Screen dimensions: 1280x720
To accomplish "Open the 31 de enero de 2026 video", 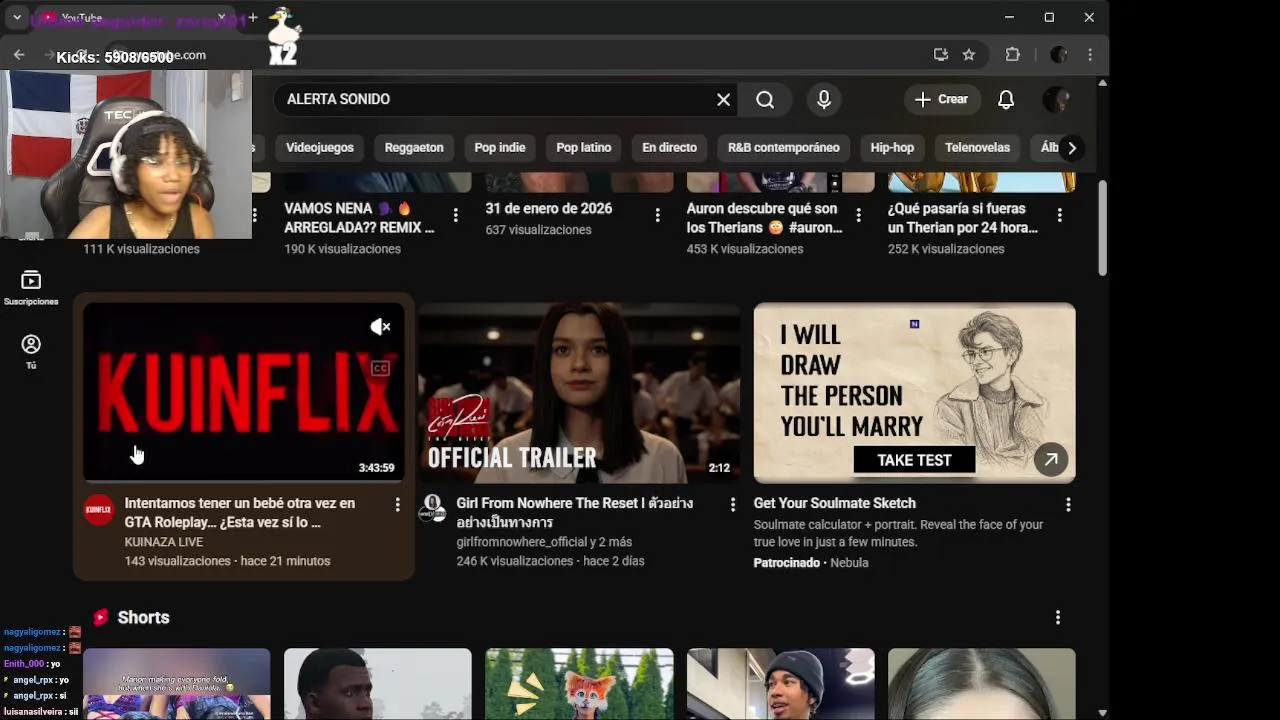I will (549, 209).
